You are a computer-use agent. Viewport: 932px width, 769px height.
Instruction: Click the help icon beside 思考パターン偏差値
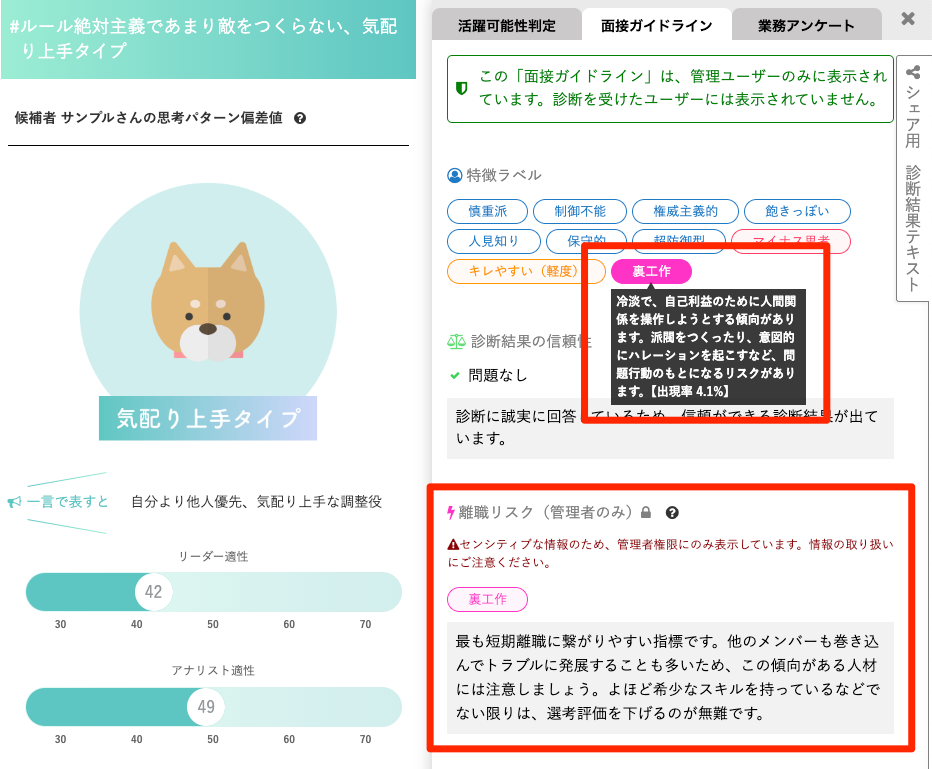[x=300, y=118]
